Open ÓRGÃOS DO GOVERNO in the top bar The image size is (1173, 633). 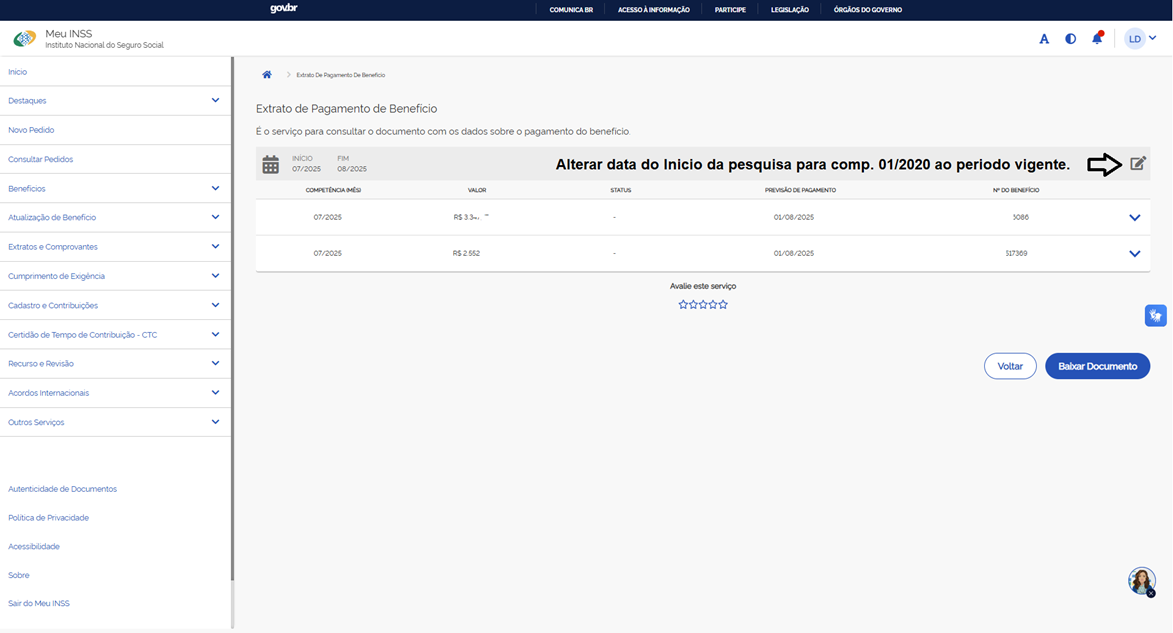868,10
